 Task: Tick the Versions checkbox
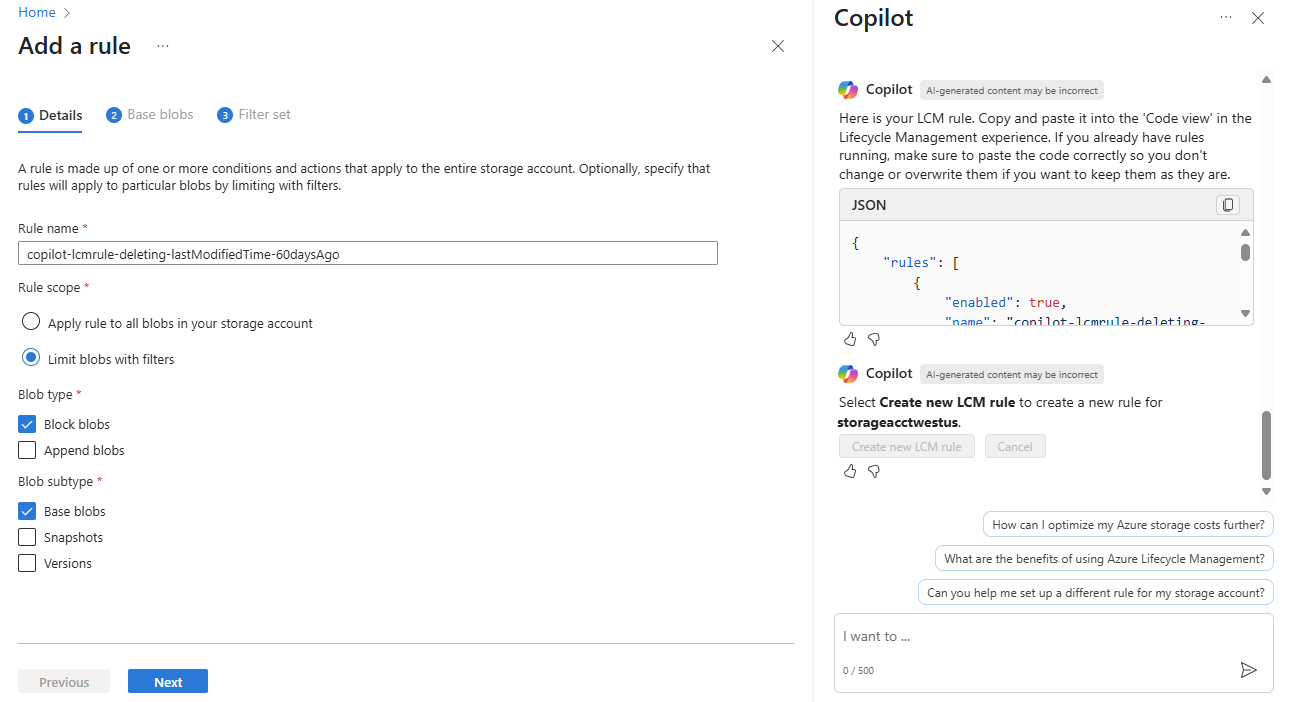pyautogui.click(x=28, y=563)
